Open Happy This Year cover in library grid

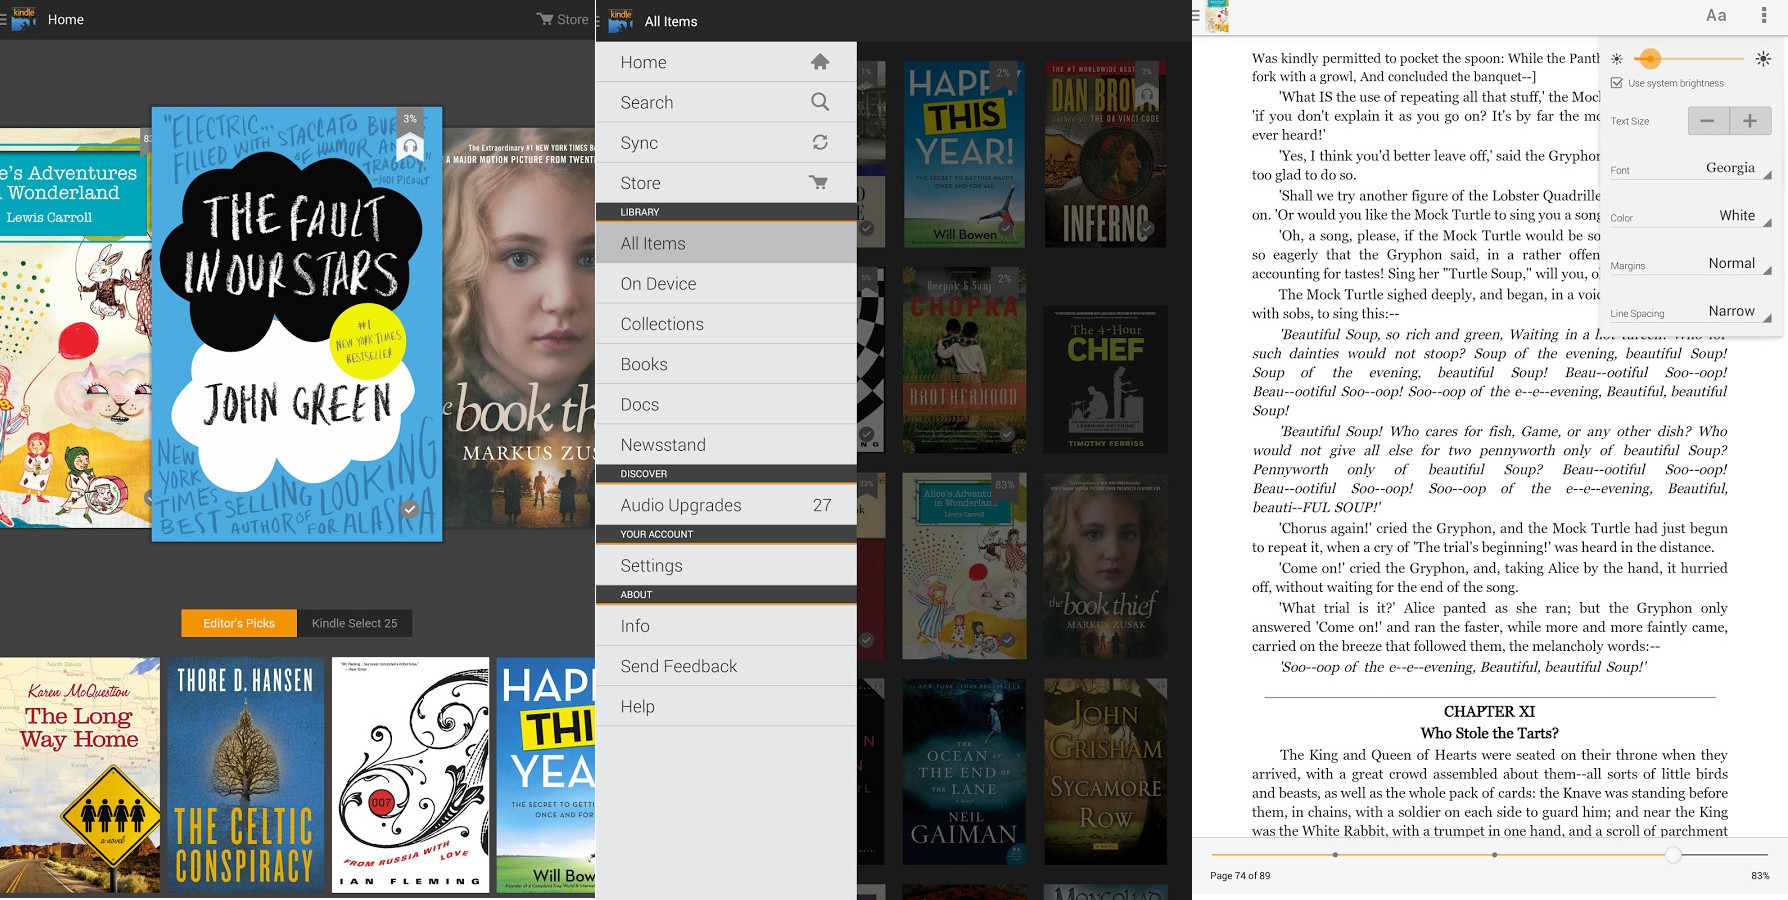(964, 154)
